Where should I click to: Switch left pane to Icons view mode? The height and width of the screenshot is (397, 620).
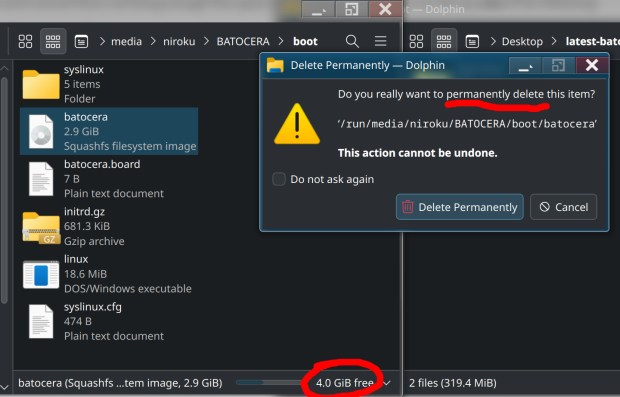pos(25,41)
